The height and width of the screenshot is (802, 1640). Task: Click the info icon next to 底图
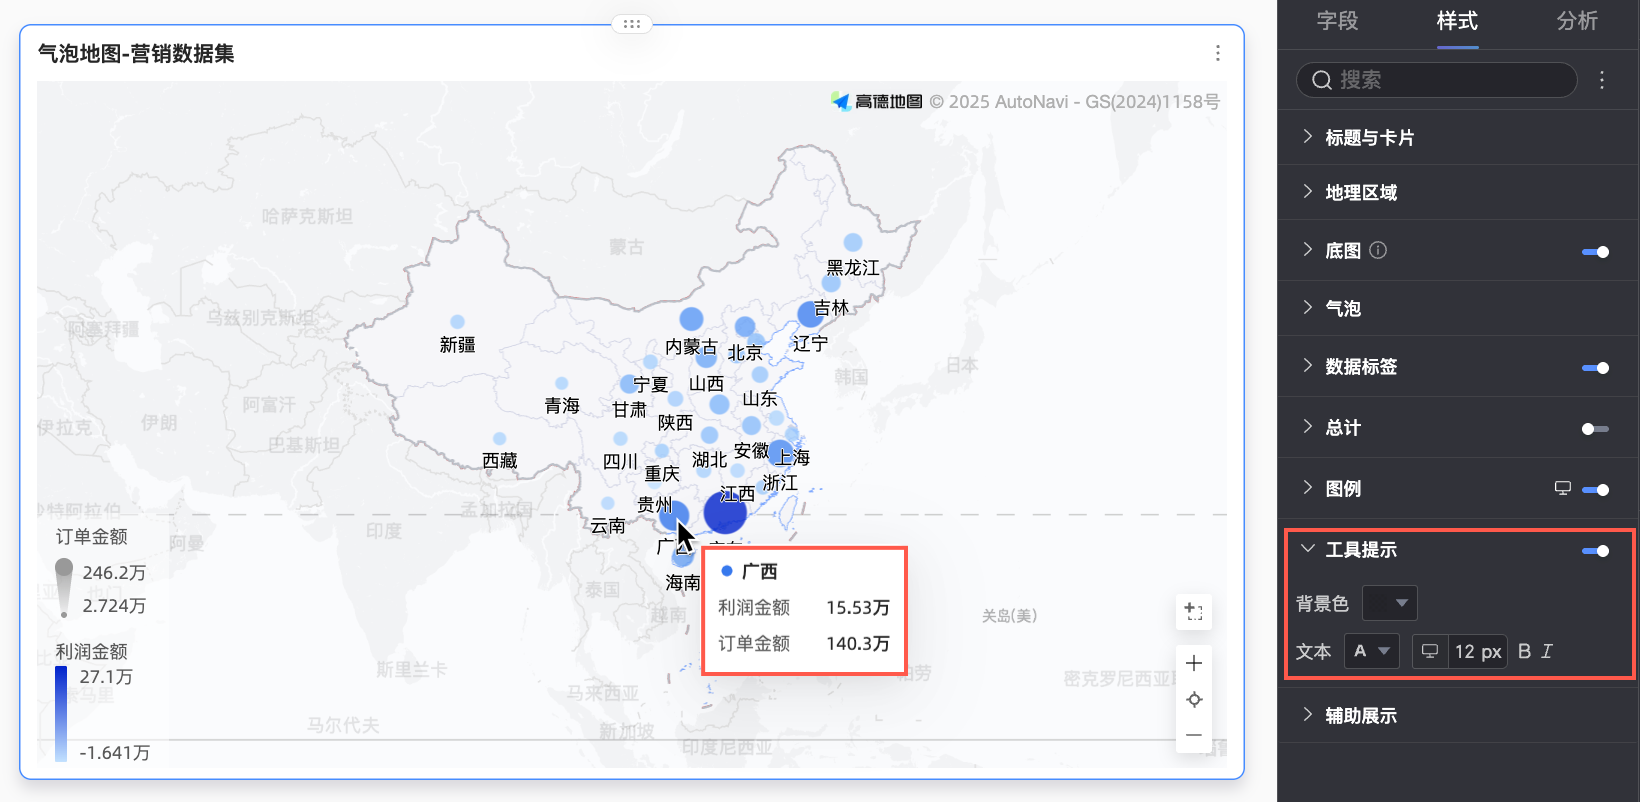click(x=1378, y=250)
